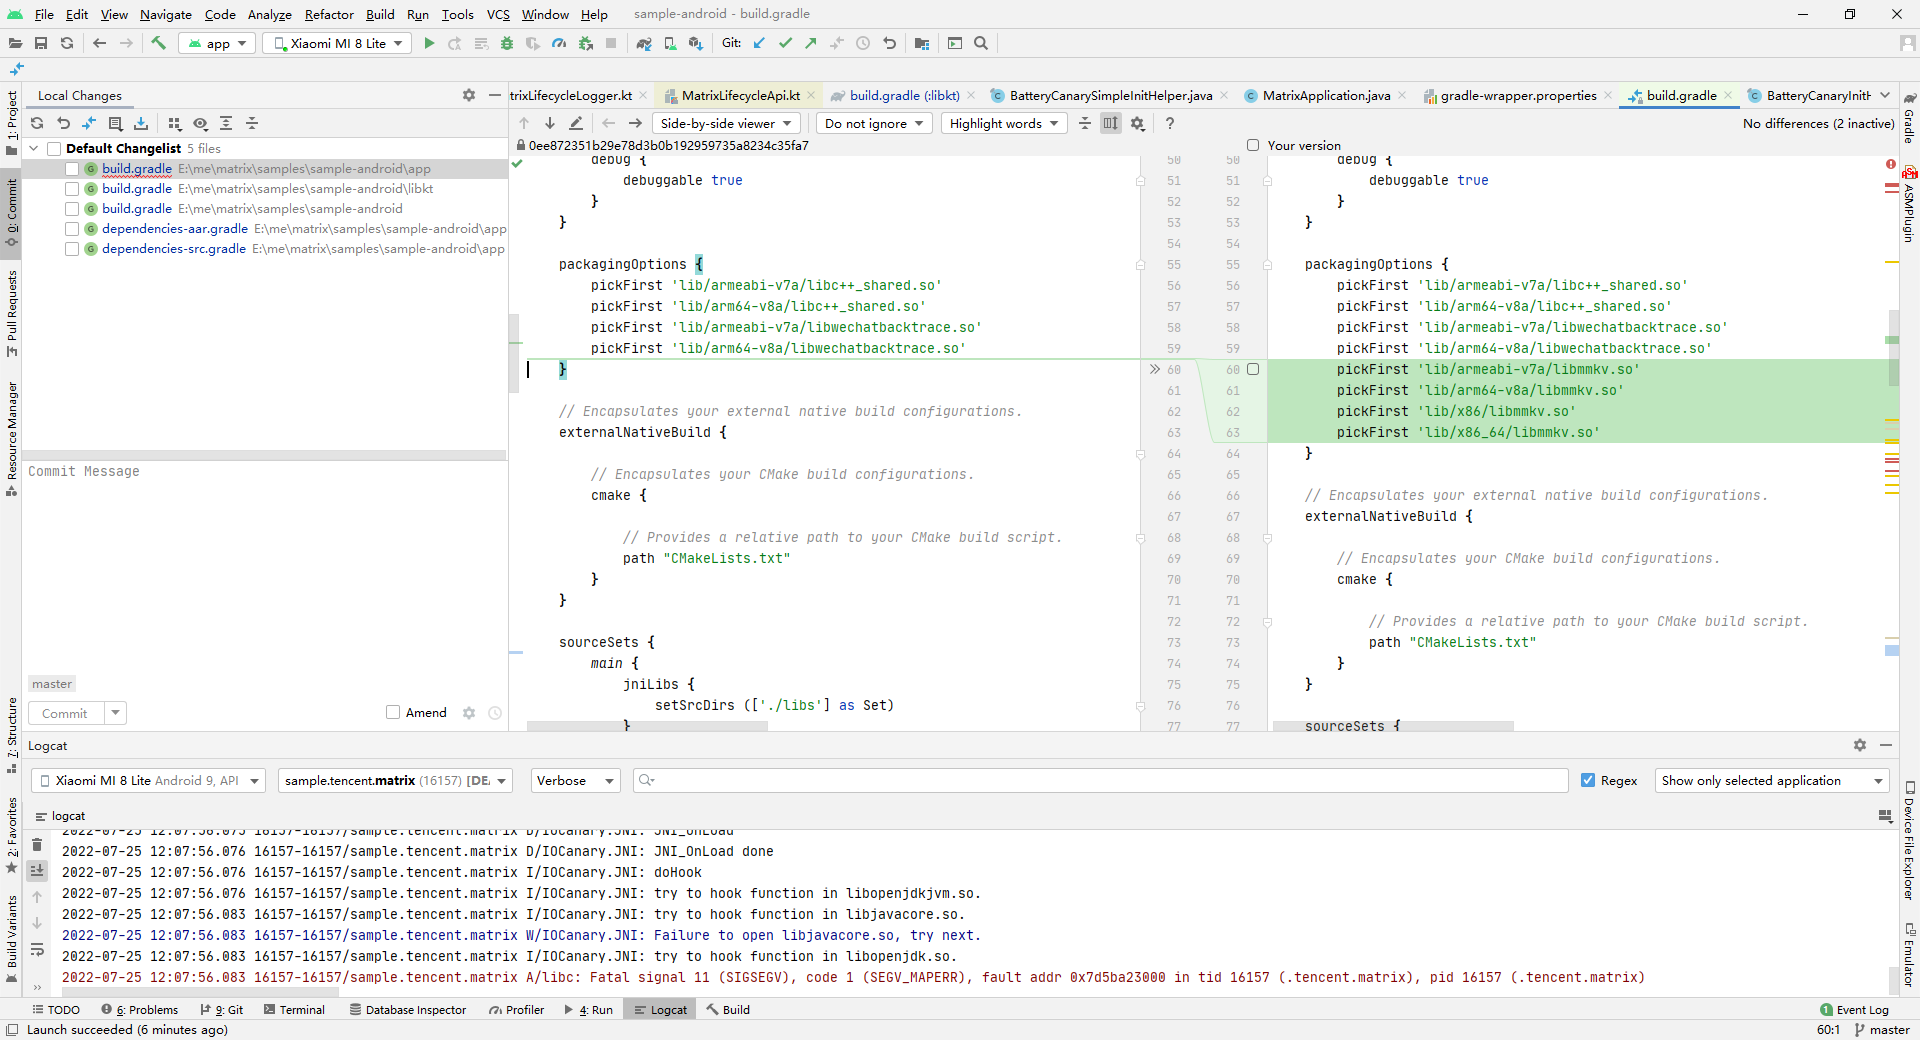The image size is (1920, 1040).
Task: Open the Terminal tool window
Action: (295, 1009)
